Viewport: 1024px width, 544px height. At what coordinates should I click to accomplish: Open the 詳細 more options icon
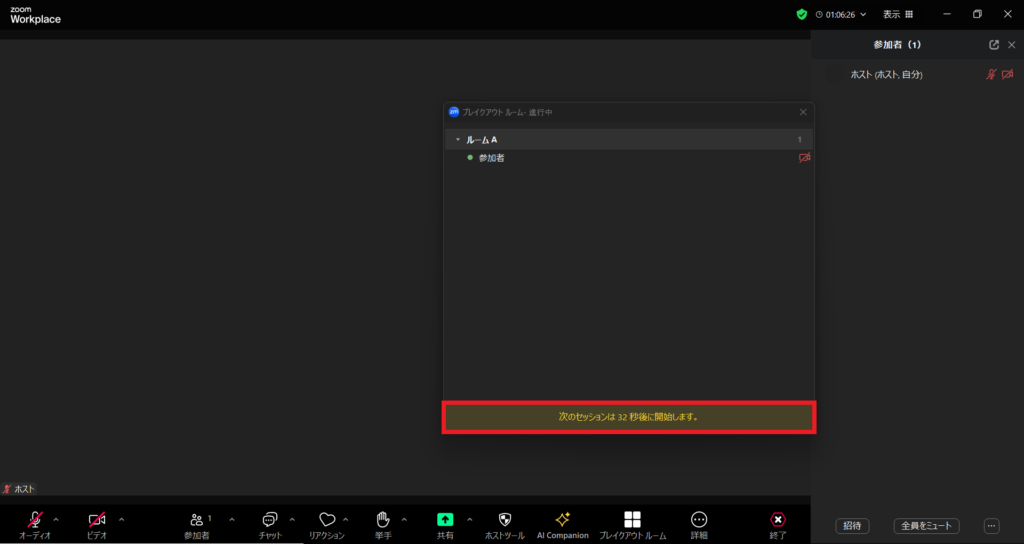click(x=699, y=520)
